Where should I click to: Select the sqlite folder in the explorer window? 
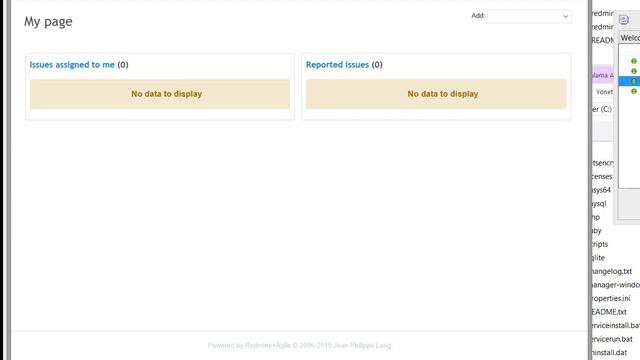click(x=598, y=258)
